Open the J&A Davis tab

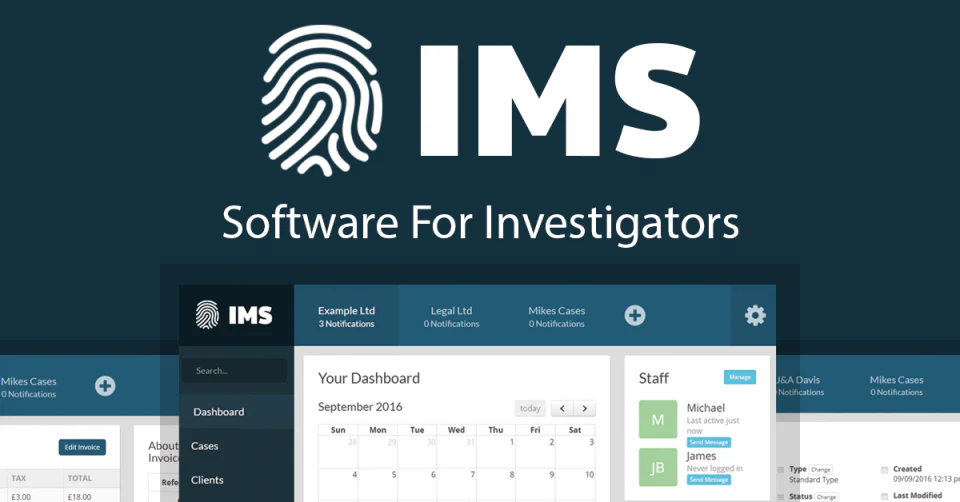pyautogui.click(x=798, y=385)
